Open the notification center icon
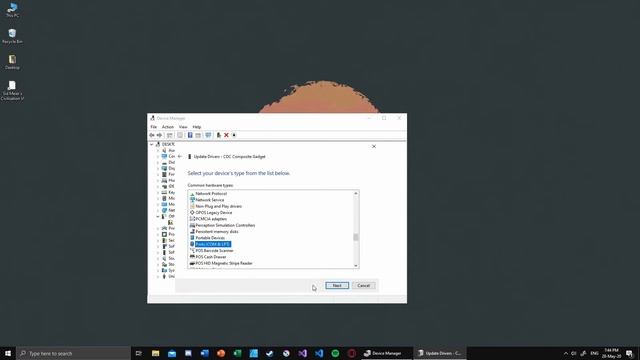 [629, 353]
